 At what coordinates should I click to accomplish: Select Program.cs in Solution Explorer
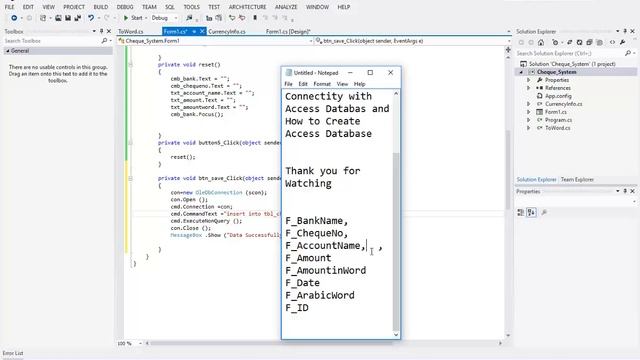[558, 120]
